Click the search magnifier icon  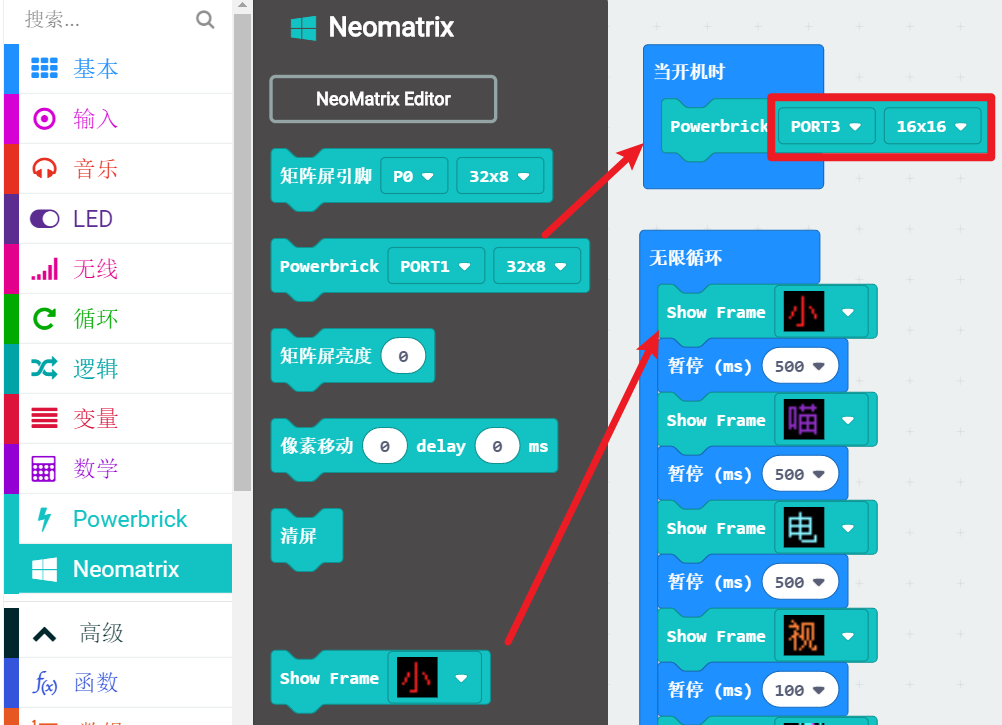[204, 20]
